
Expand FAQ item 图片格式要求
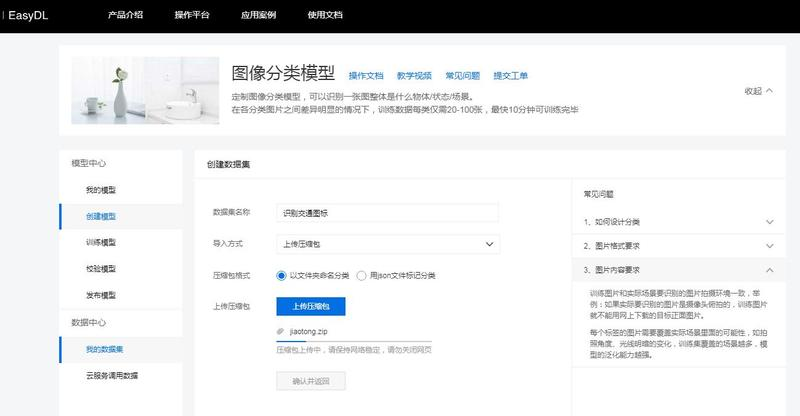679,246
